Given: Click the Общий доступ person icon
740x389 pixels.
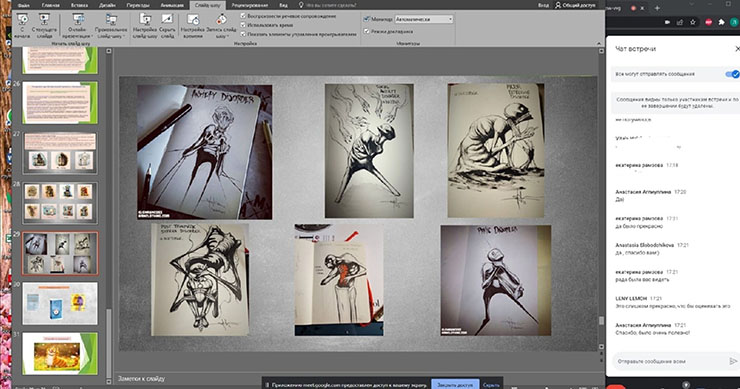Looking at the screenshot, I should pyautogui.click(x=558, y=5).
